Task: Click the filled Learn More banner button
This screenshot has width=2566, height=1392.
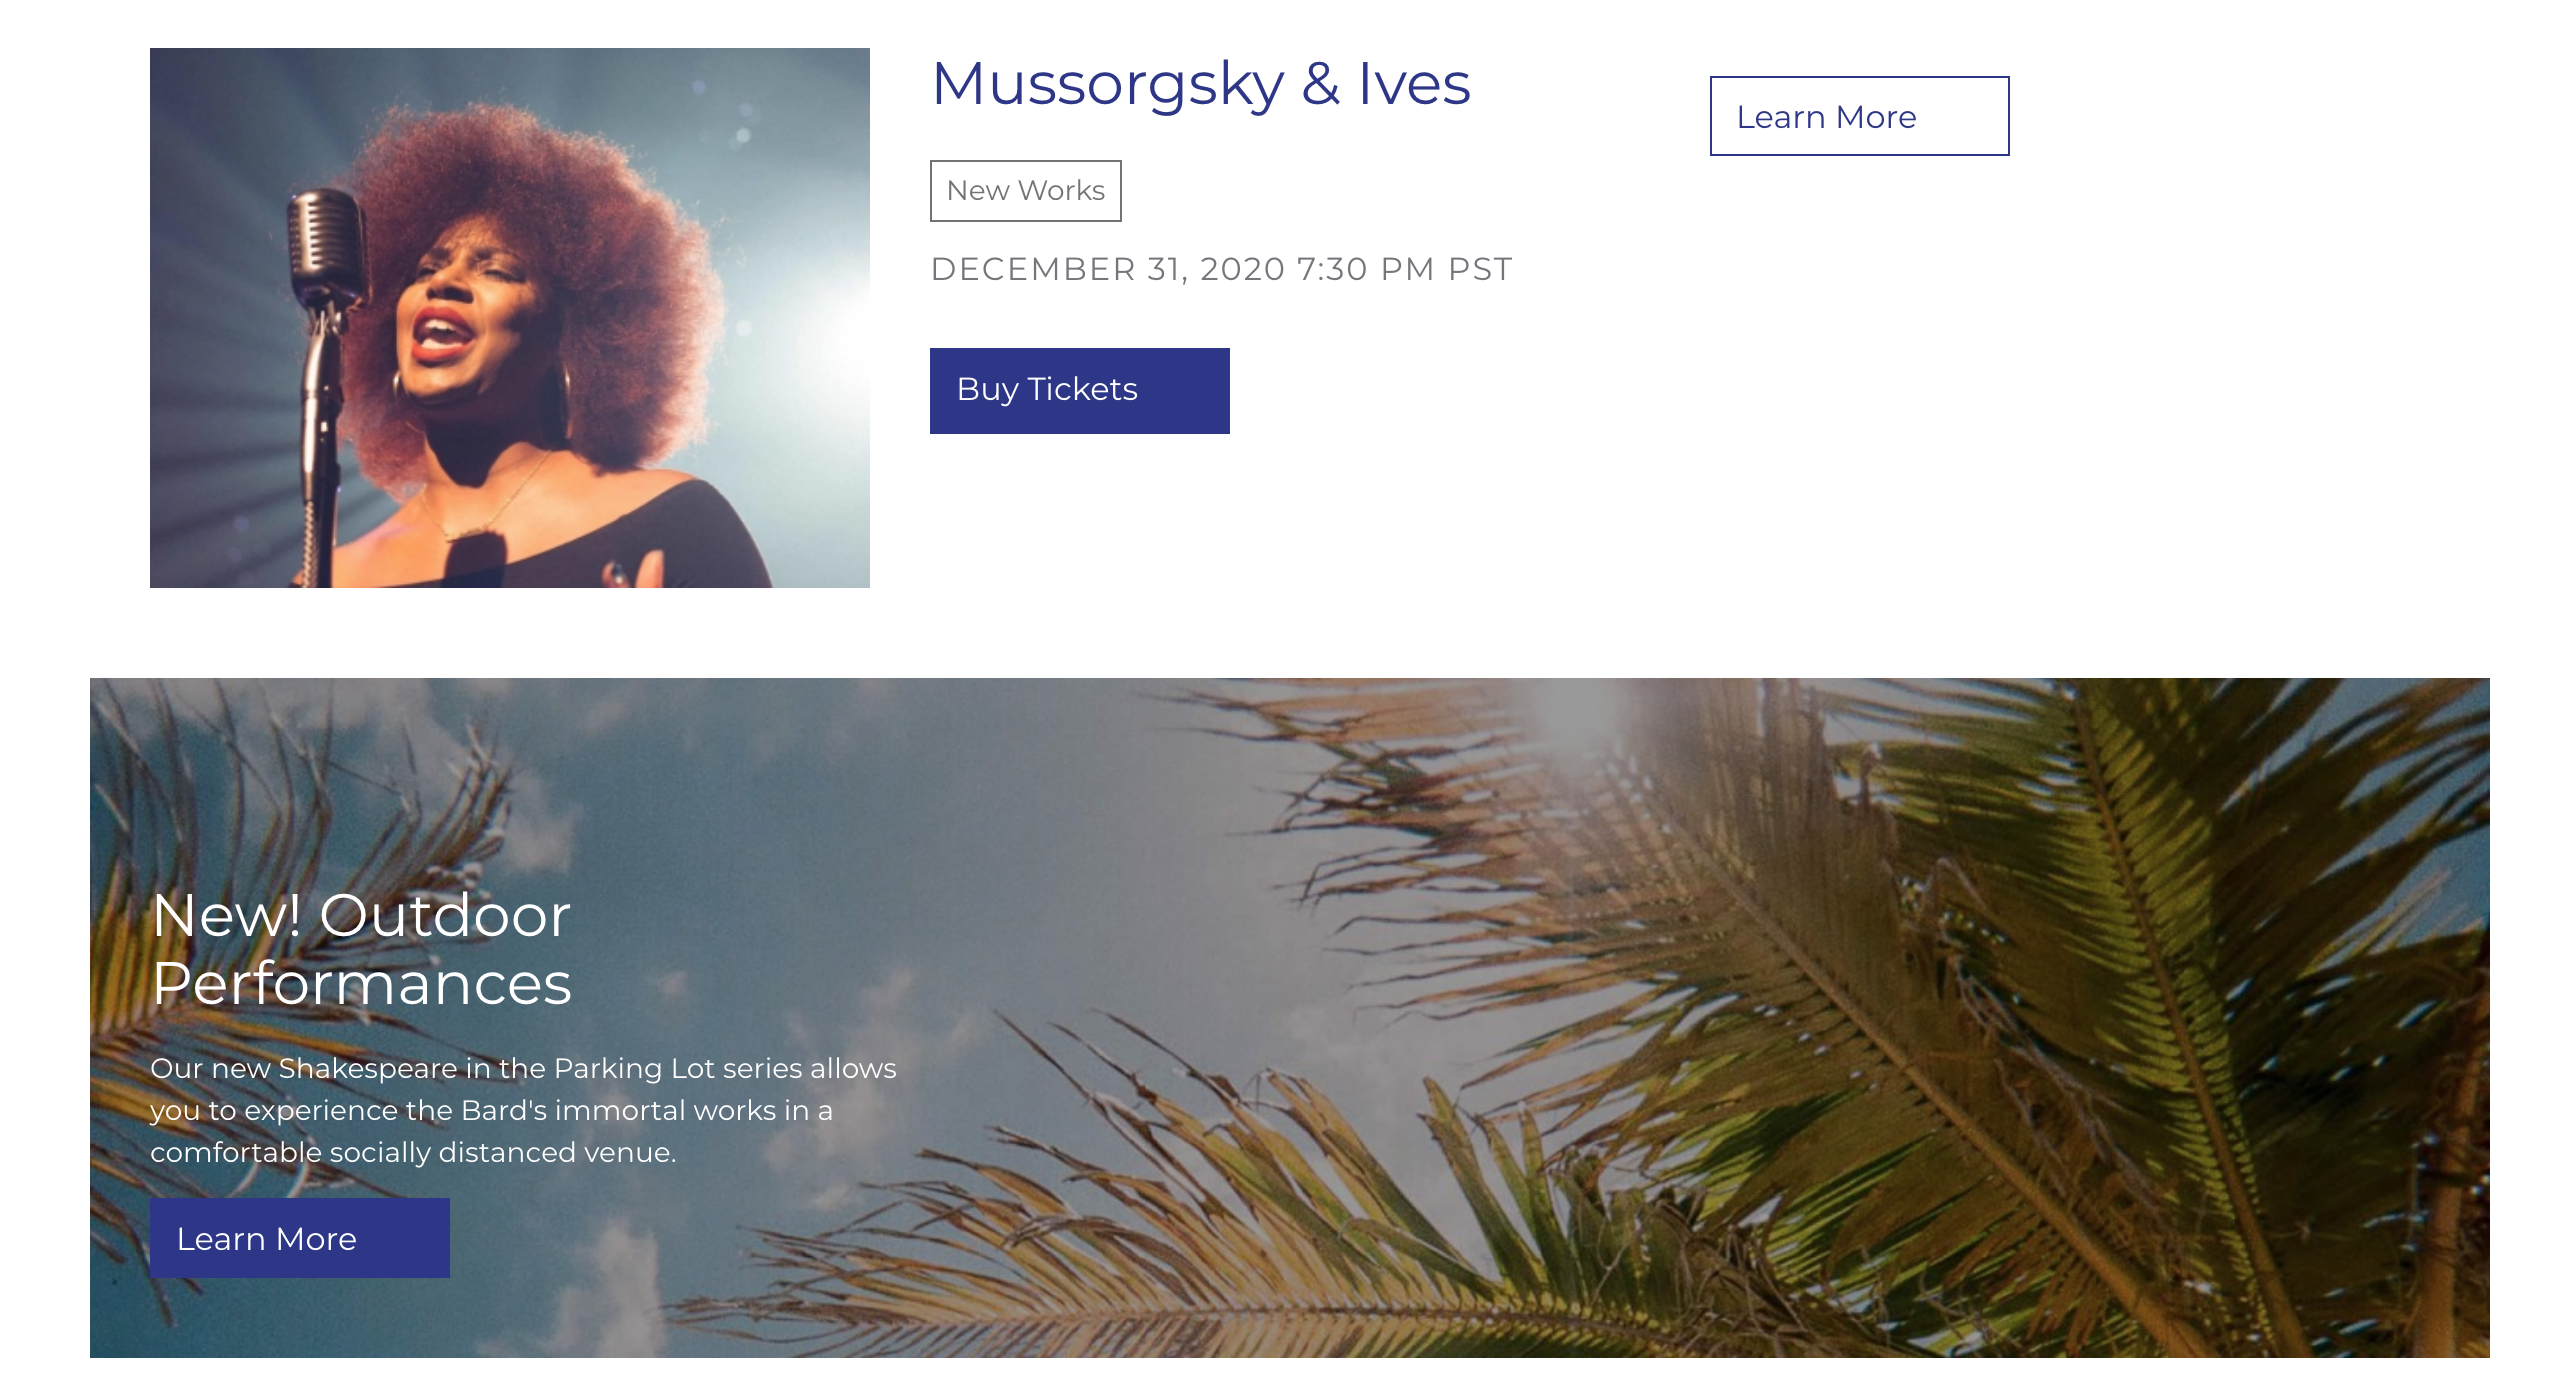Action: 299,1237
